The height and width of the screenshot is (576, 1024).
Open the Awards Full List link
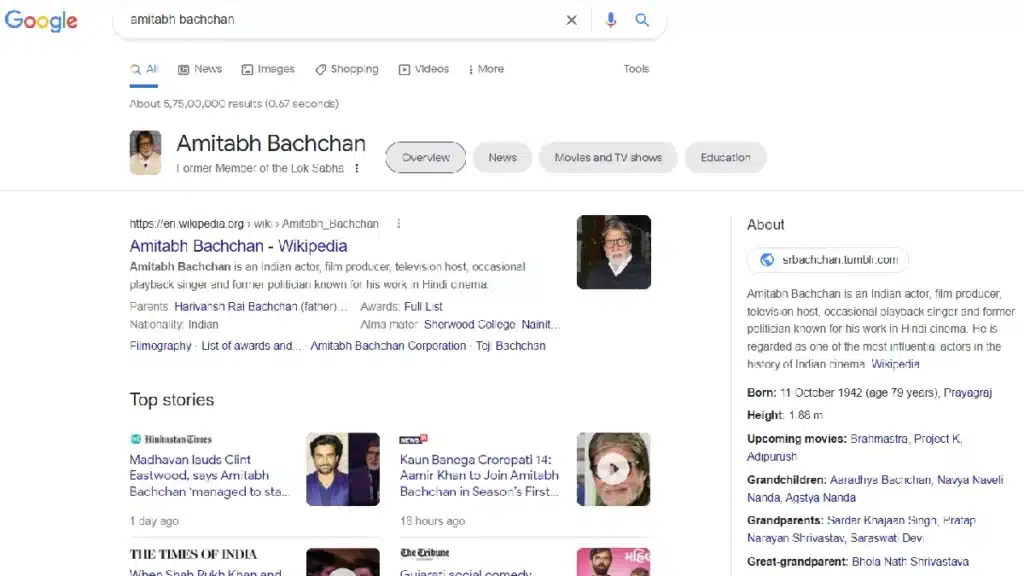[x=423, y=306]
